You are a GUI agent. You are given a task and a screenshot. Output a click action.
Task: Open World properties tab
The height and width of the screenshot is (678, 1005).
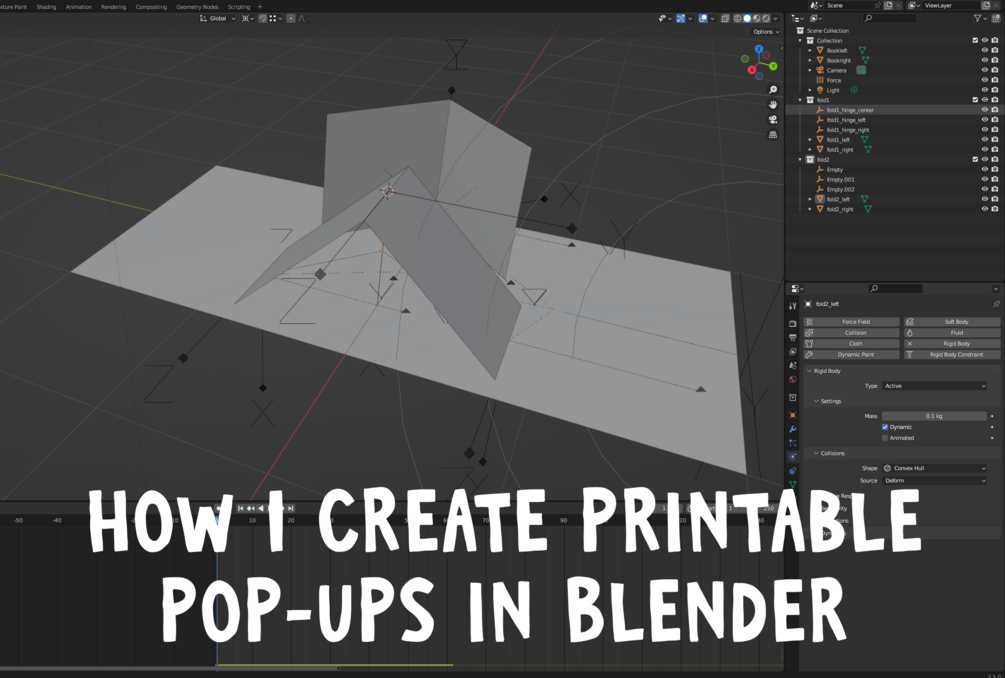coord(793,379)
